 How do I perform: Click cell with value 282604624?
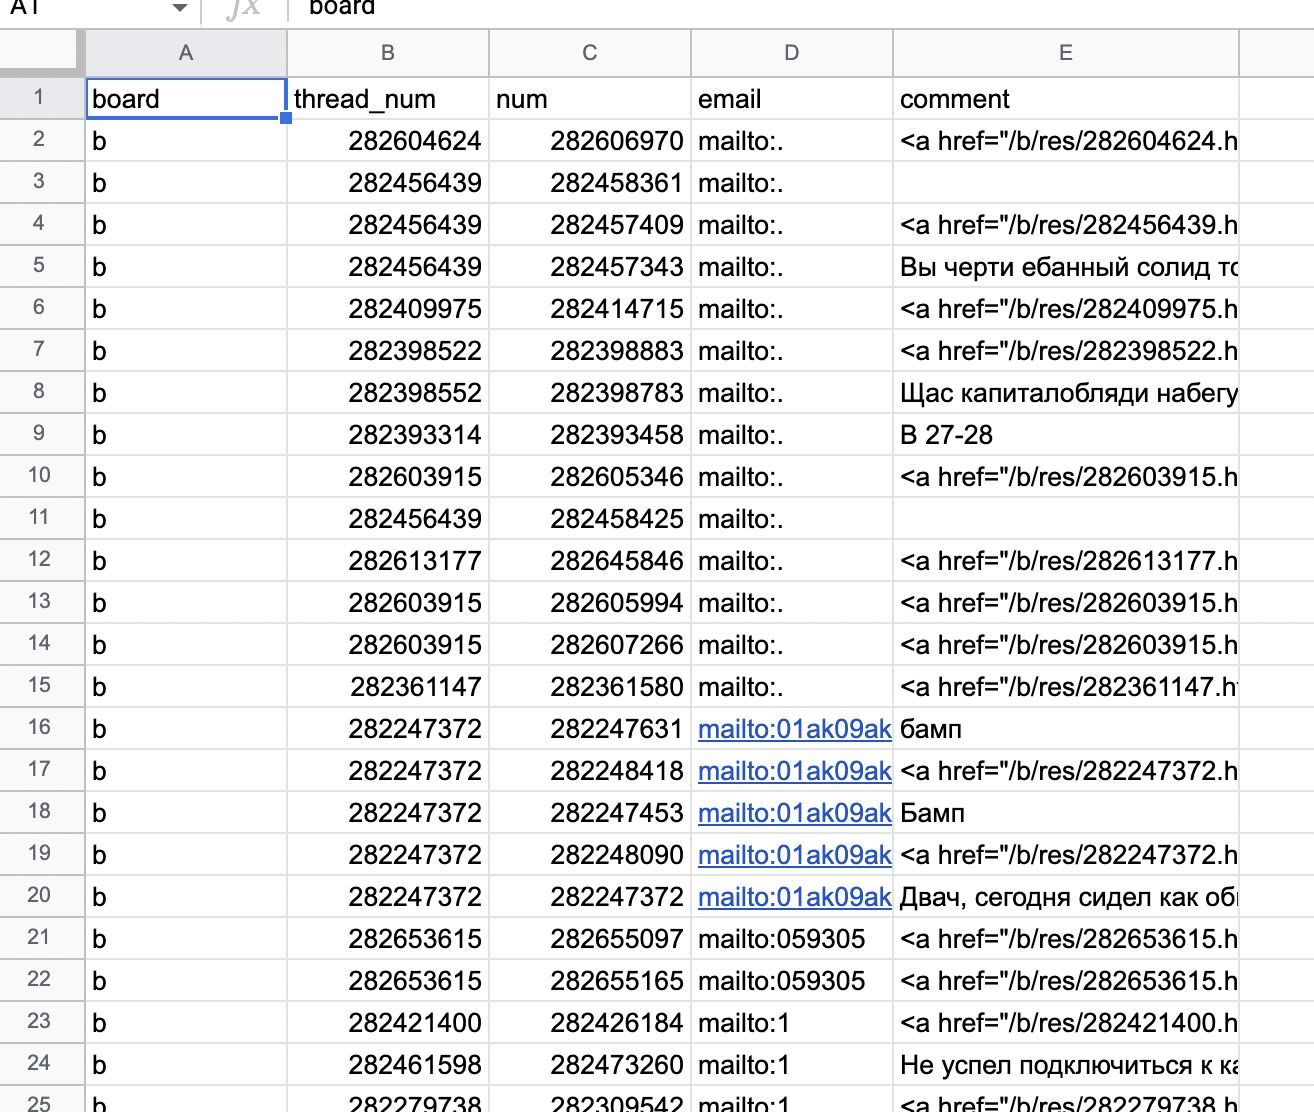pos(388,141)
